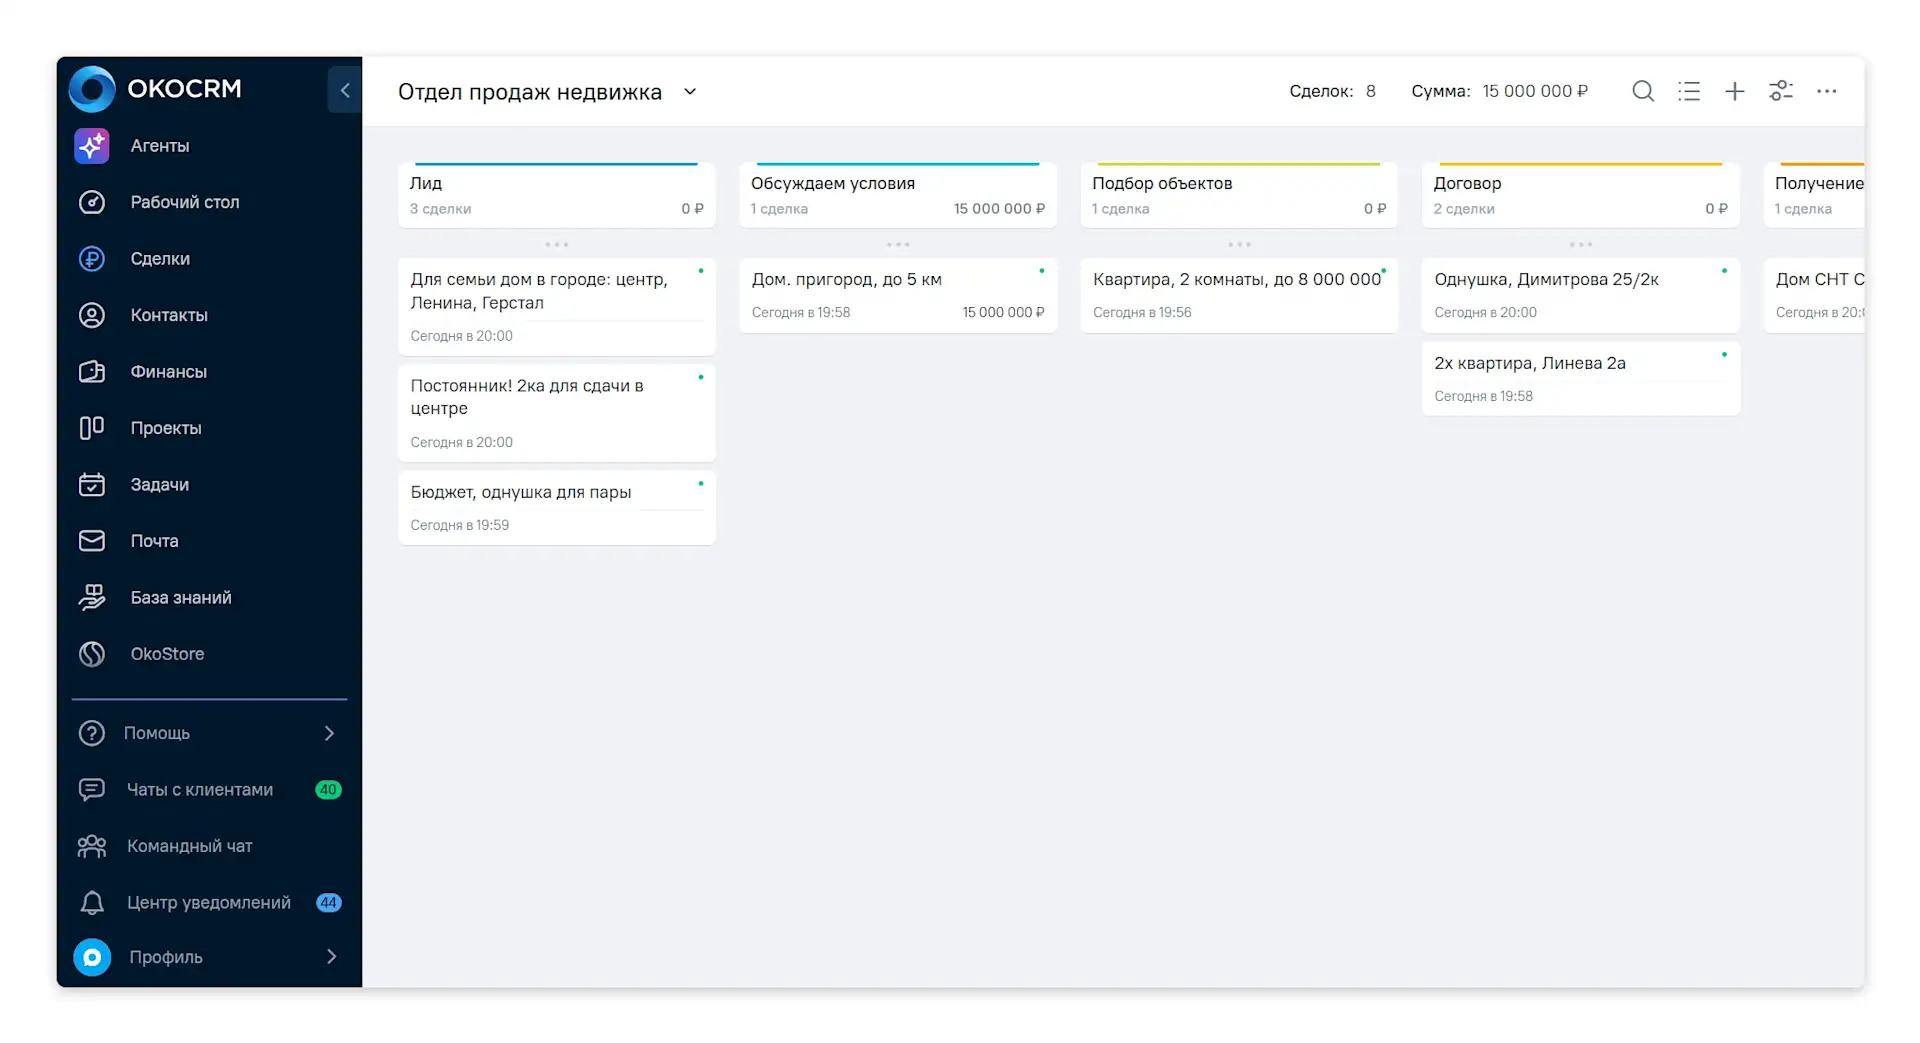Open the Подбор объектов column options dots
The height and width of the screenshot is (1043, 1920).
(1239, 245)
